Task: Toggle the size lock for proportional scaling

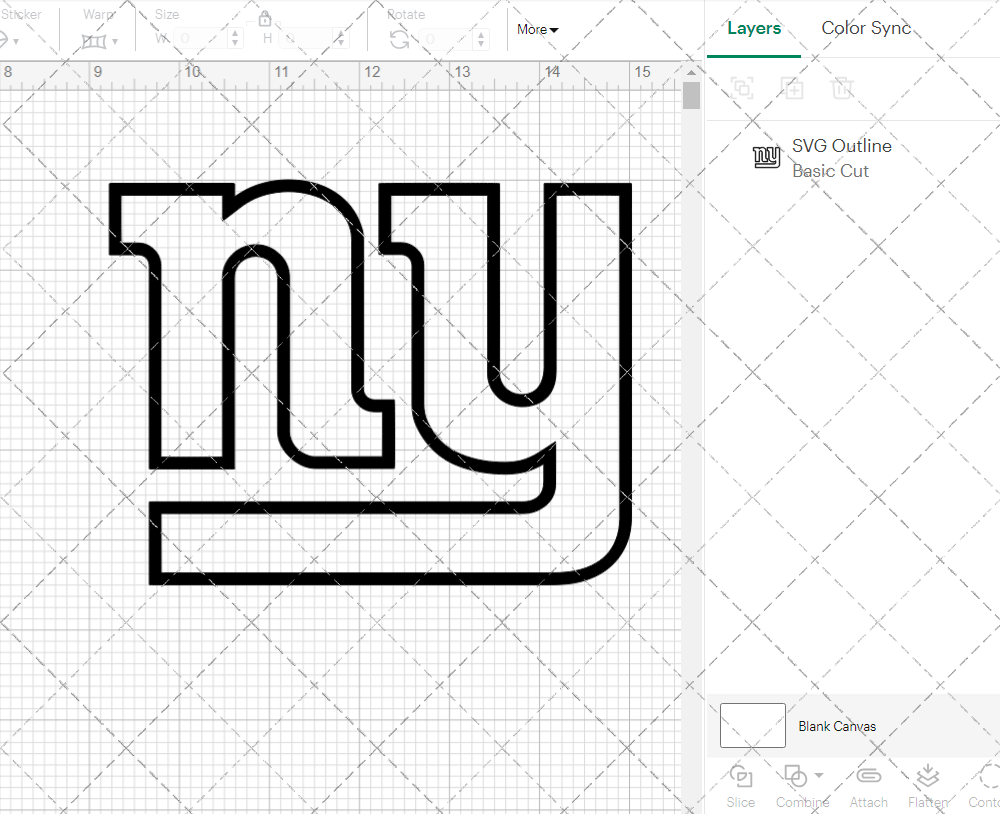Action: (265, 18)
